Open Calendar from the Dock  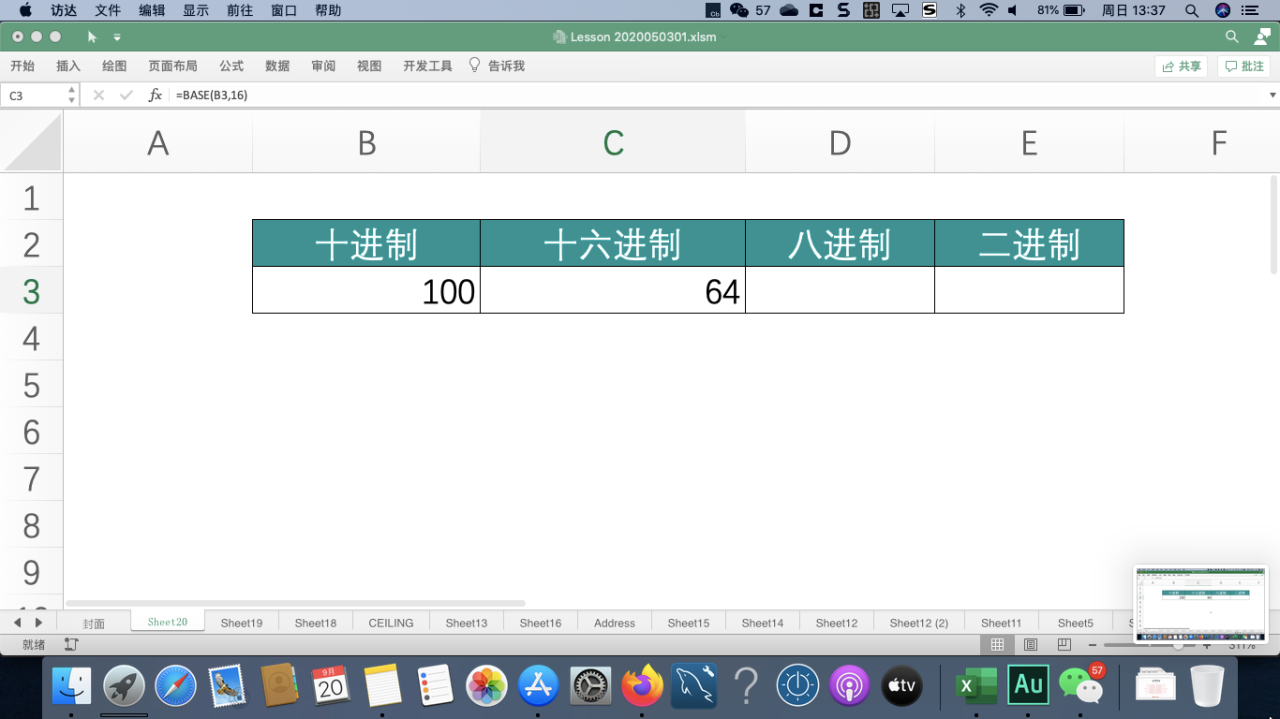click(x=331, y=686)
